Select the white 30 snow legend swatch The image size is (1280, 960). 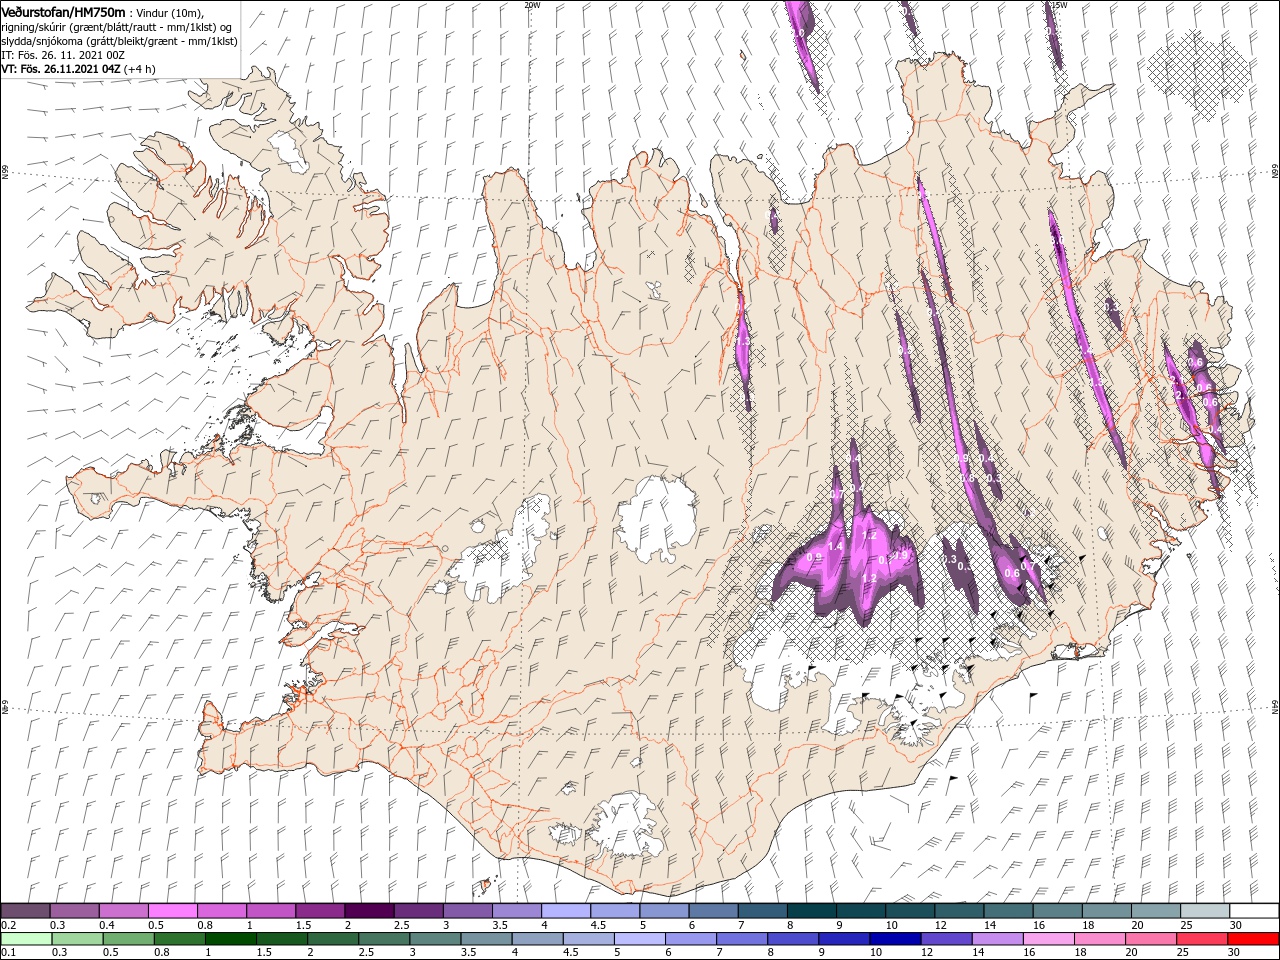[x=1254, y=911]
